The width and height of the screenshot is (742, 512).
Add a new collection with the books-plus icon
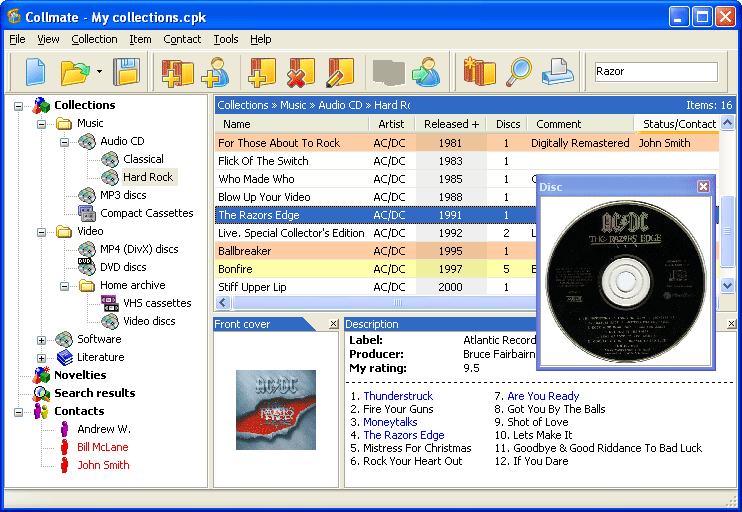pos(177,72)
